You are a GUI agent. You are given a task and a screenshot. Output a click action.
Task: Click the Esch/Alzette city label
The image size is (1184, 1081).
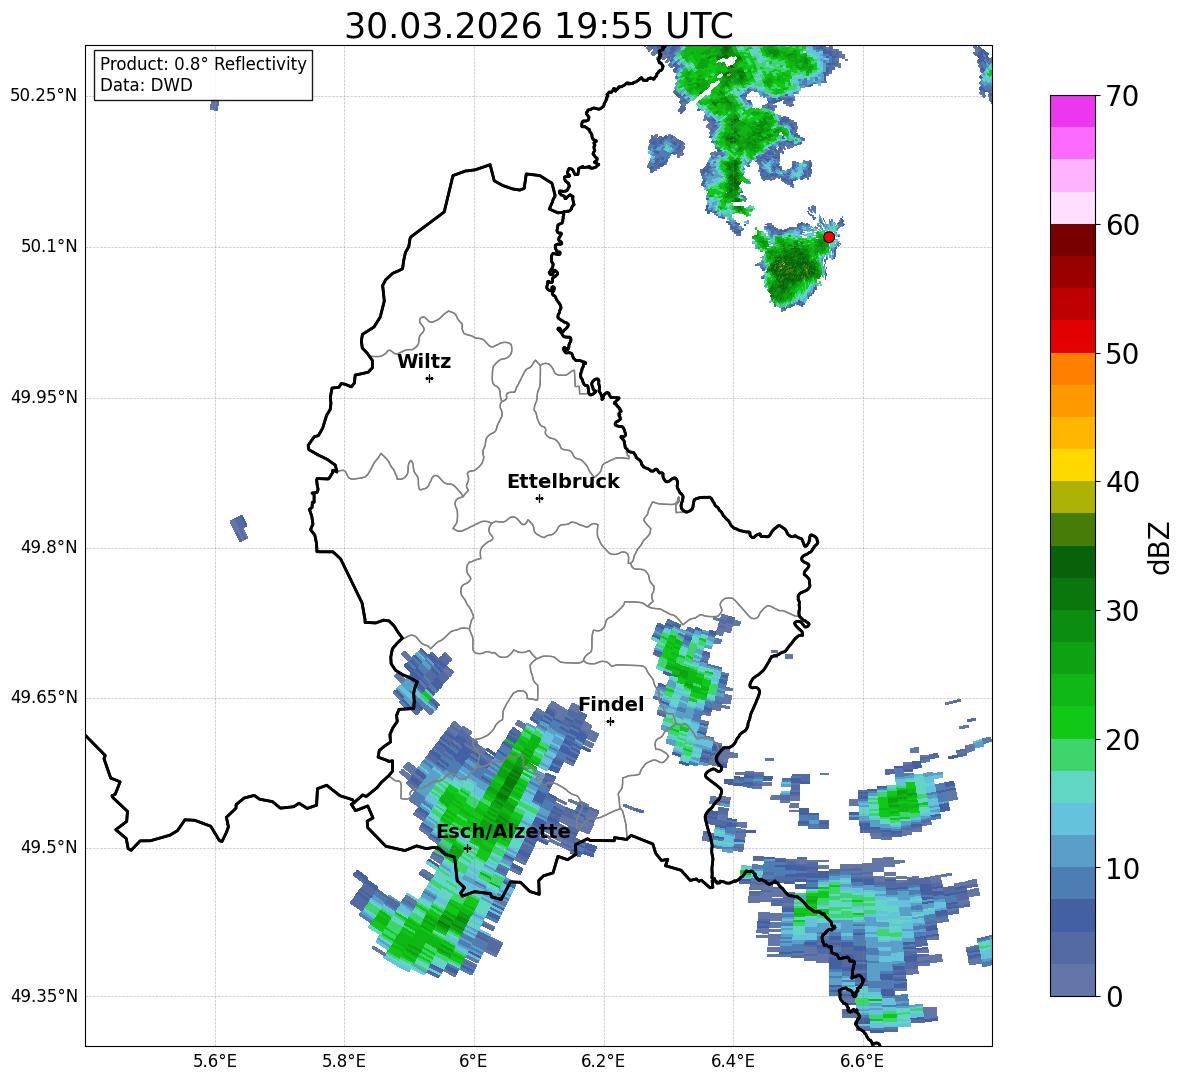503,832
